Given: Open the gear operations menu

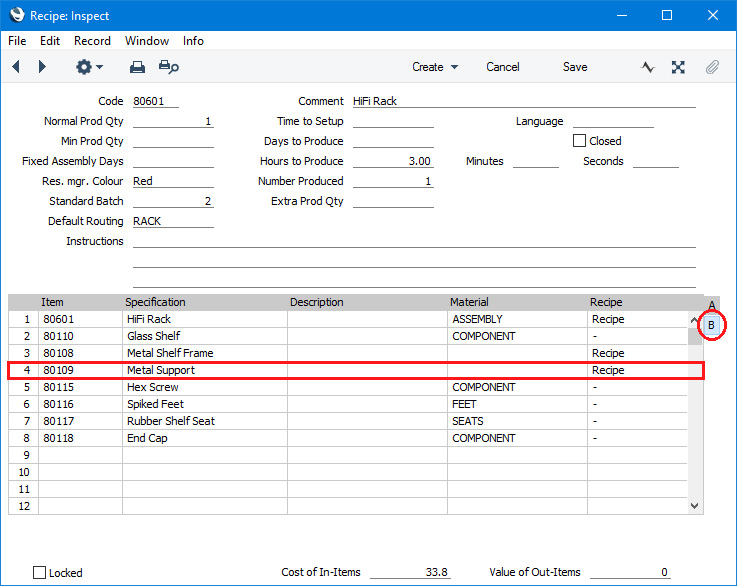Looking at the screenshot, I should (x=88, y=67).
